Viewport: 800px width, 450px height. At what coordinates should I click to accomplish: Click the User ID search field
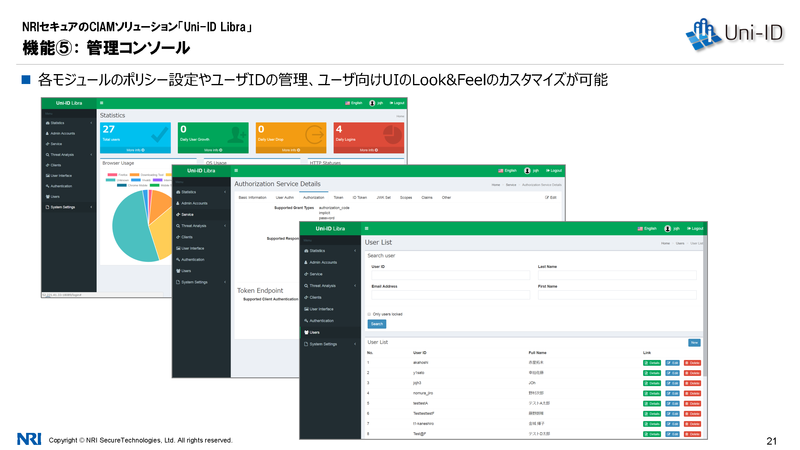pyautogui.click(x=451, y=275)
